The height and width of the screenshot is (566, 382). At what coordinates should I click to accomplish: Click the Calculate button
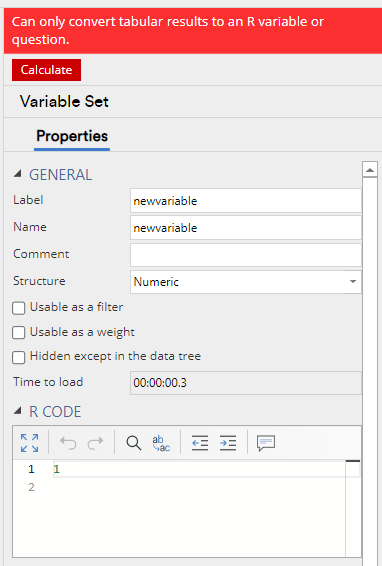(46, 70)
